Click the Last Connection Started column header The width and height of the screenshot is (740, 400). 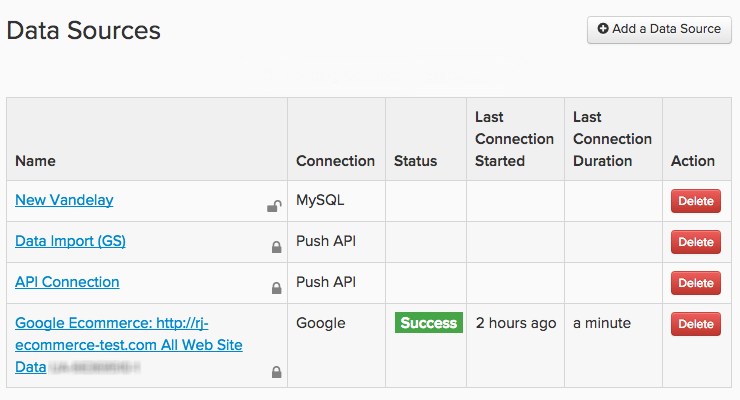click(514, 139)
